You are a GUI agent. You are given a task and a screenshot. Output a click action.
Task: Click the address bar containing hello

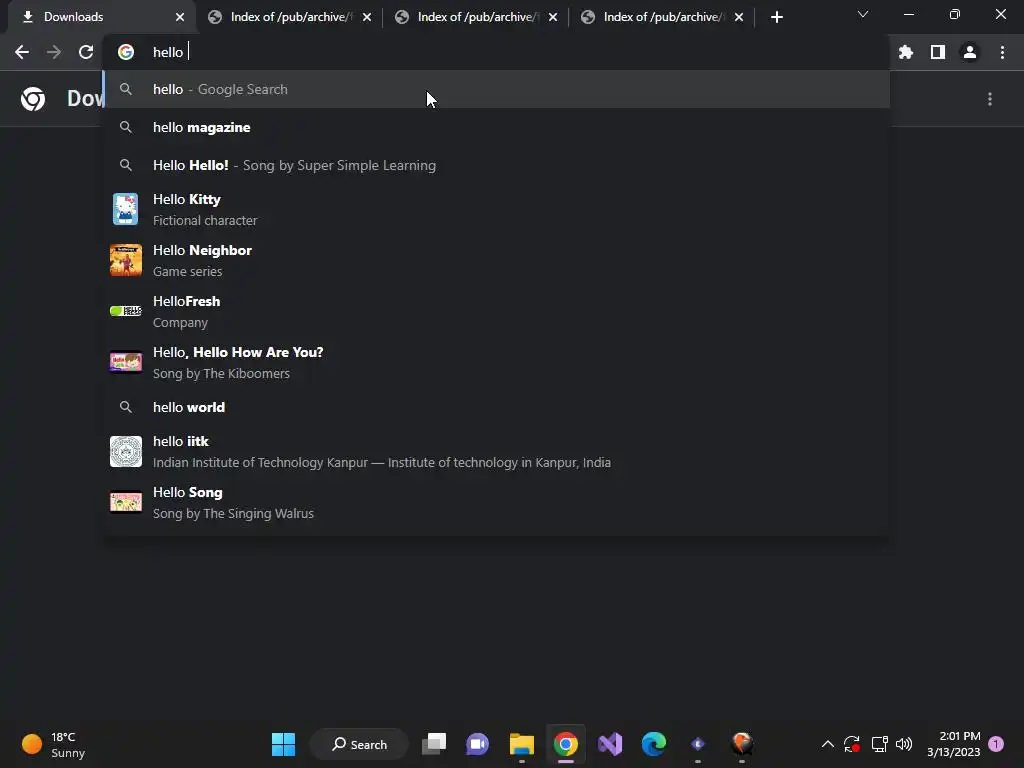[x=496, y=52]
